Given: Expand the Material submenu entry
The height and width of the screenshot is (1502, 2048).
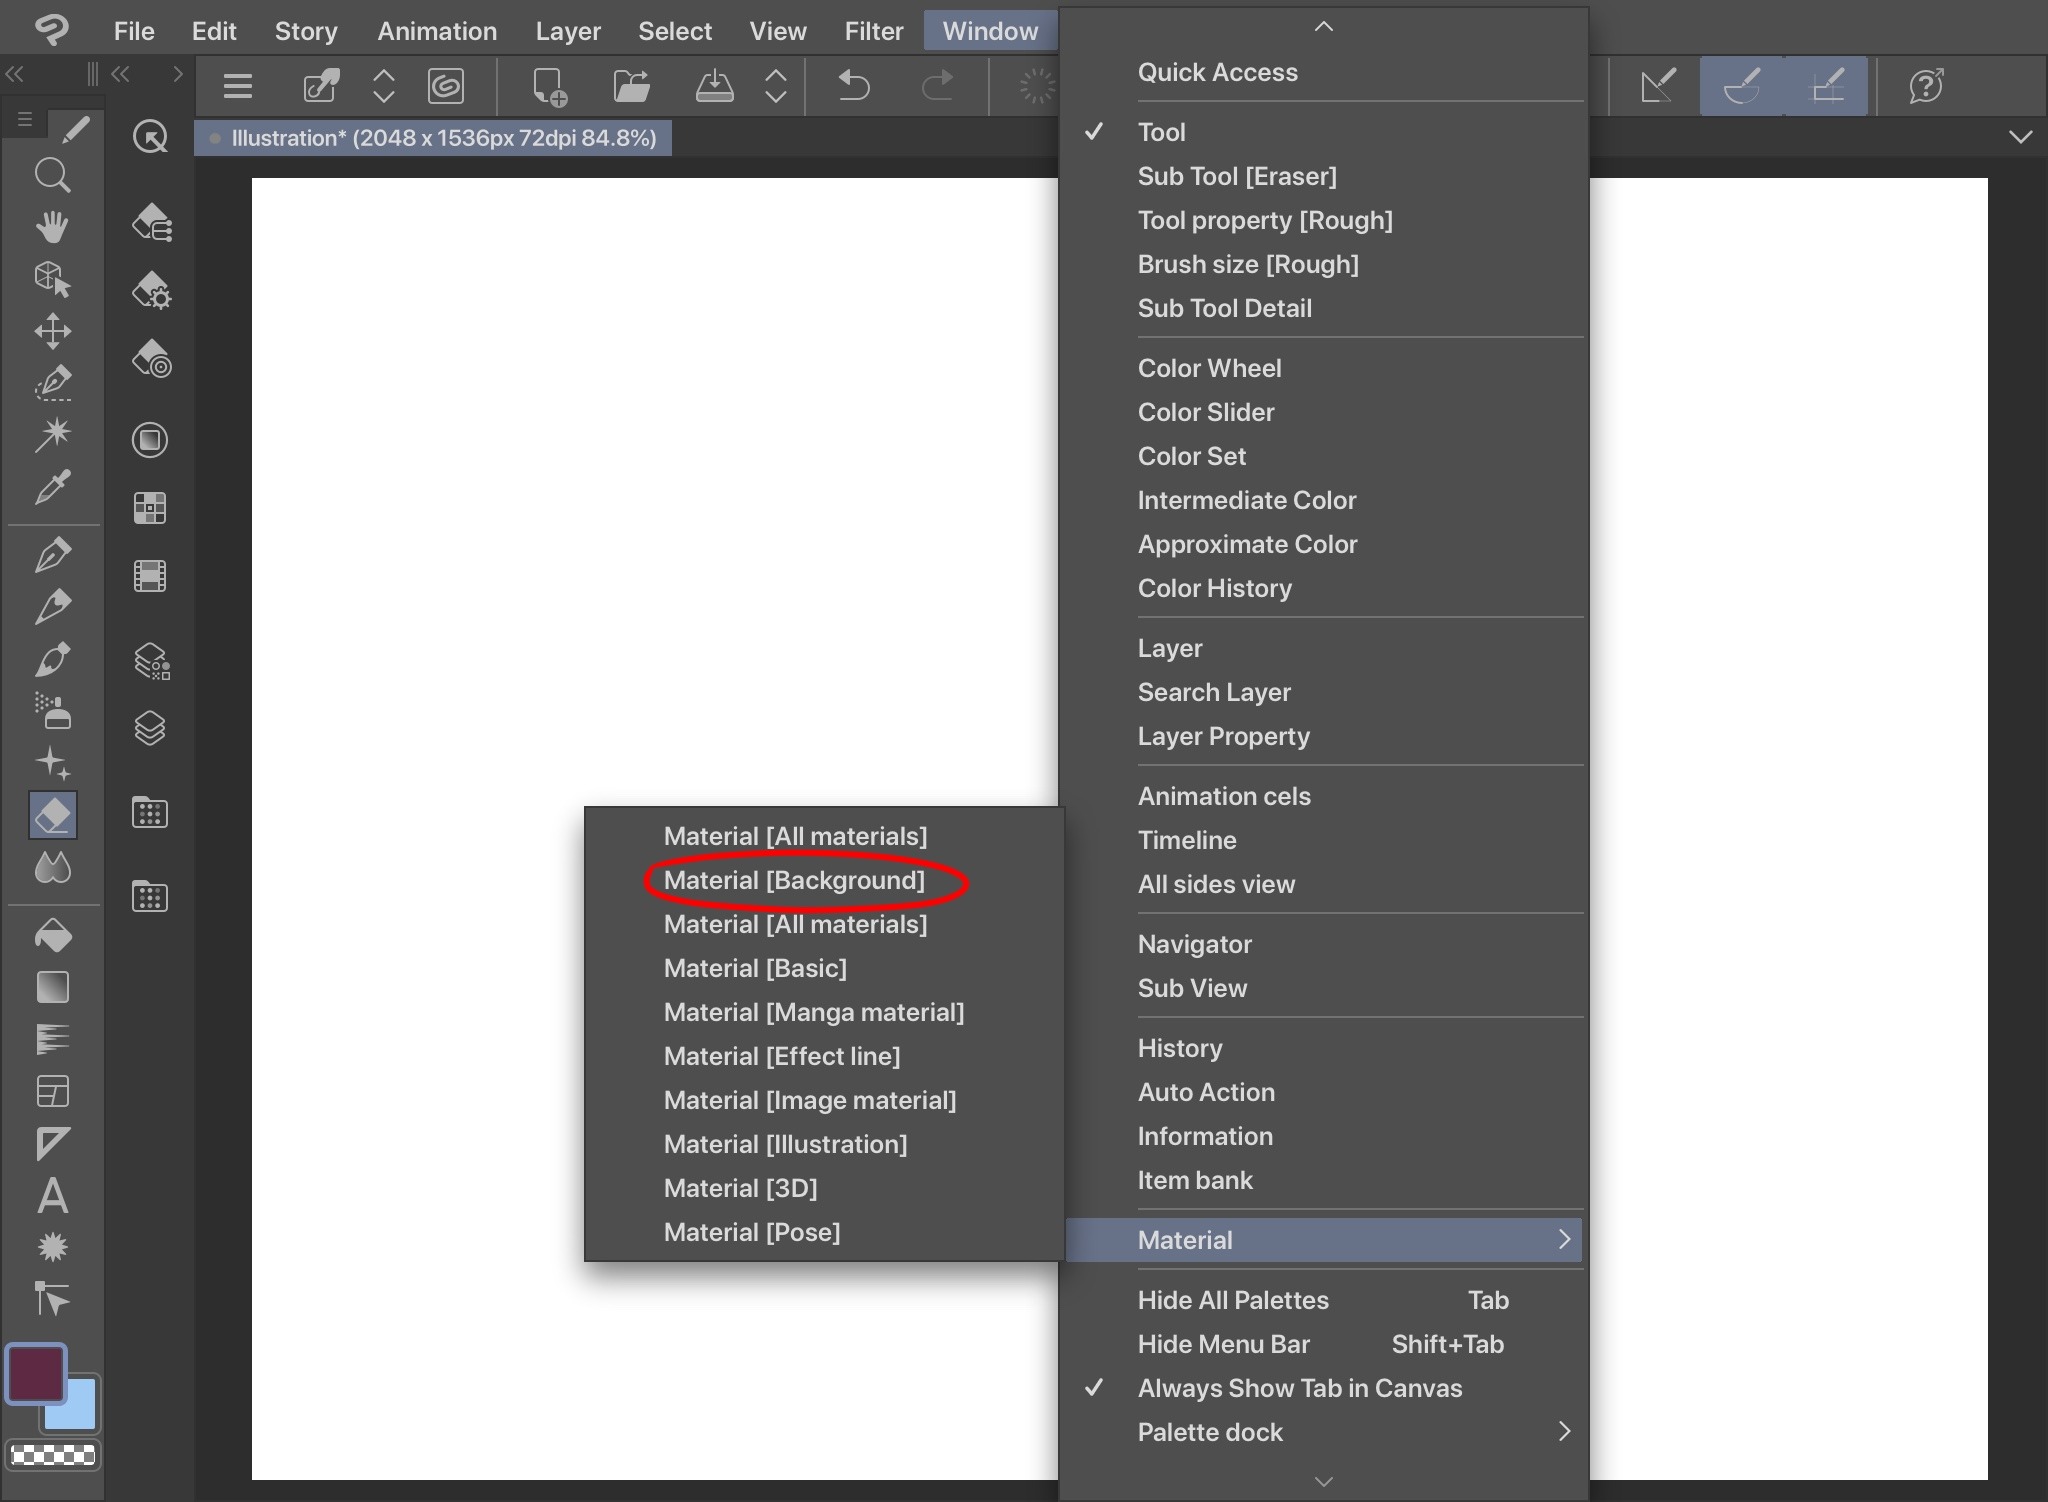Looking at the screenshot, I should click(1324, 1240).
